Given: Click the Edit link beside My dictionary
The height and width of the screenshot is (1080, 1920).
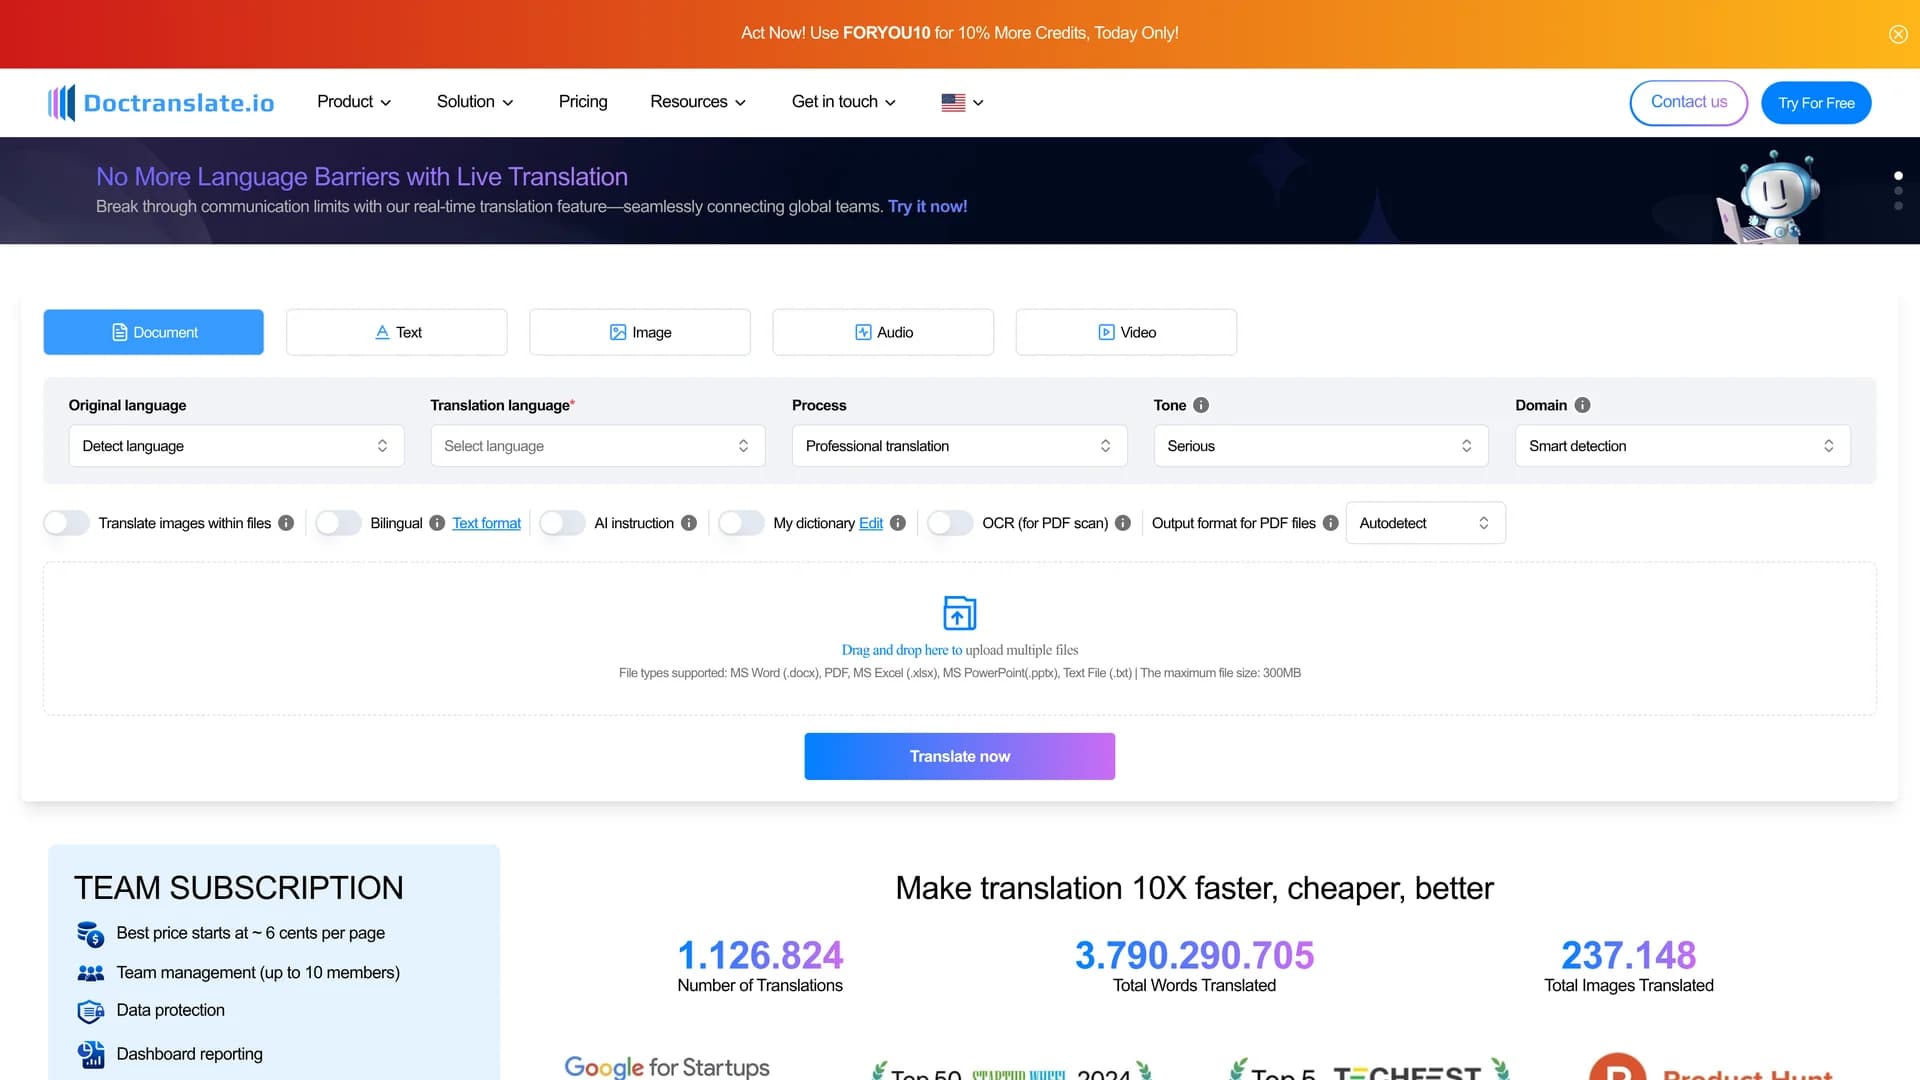Looking at the screenshot, I should pyautogui.click(x=871, y=523).
